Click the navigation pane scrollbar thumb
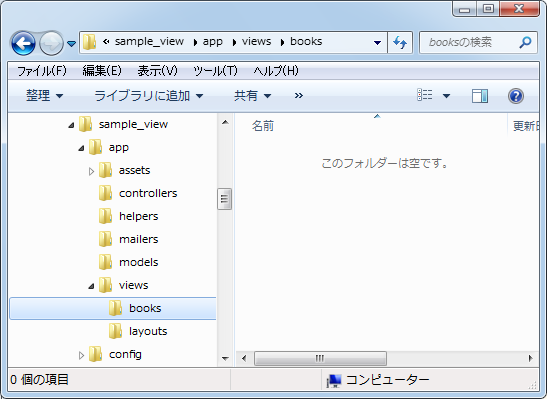Image resolution: width=547 pixels, height=399 pixels. (224, 199)
